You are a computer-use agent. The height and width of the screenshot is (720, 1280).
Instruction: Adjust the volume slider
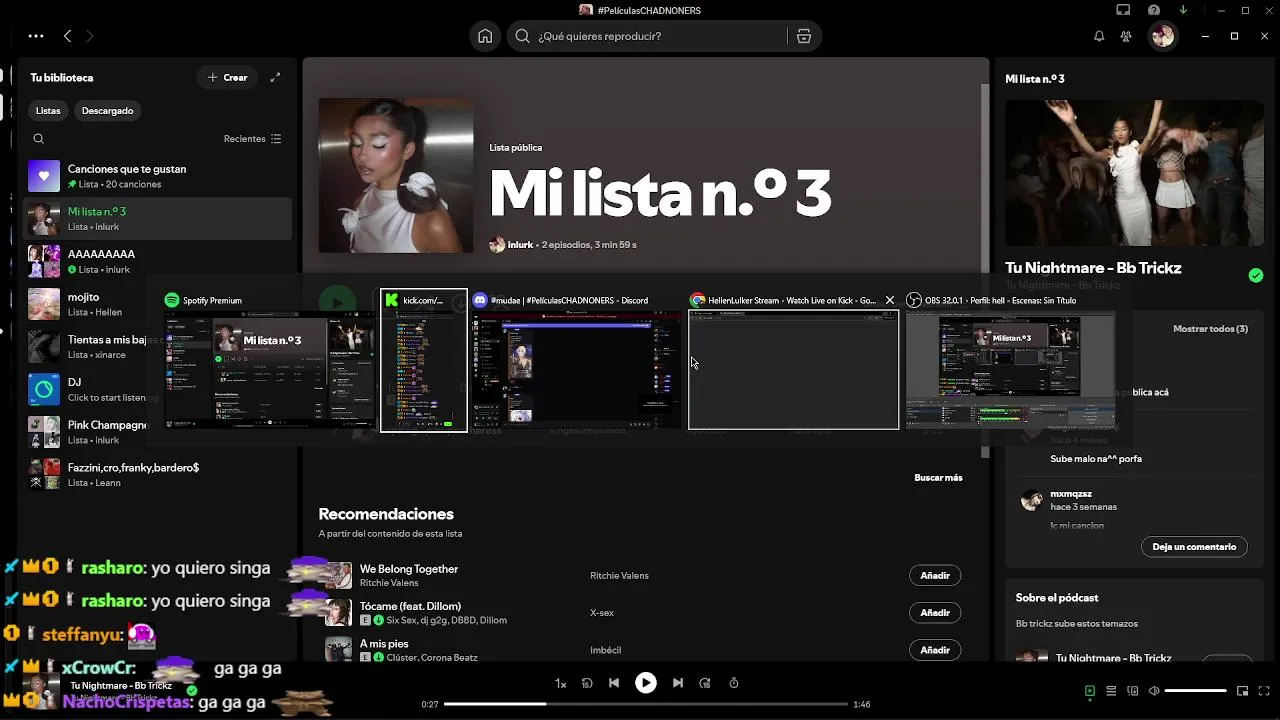pos(1196,691)
